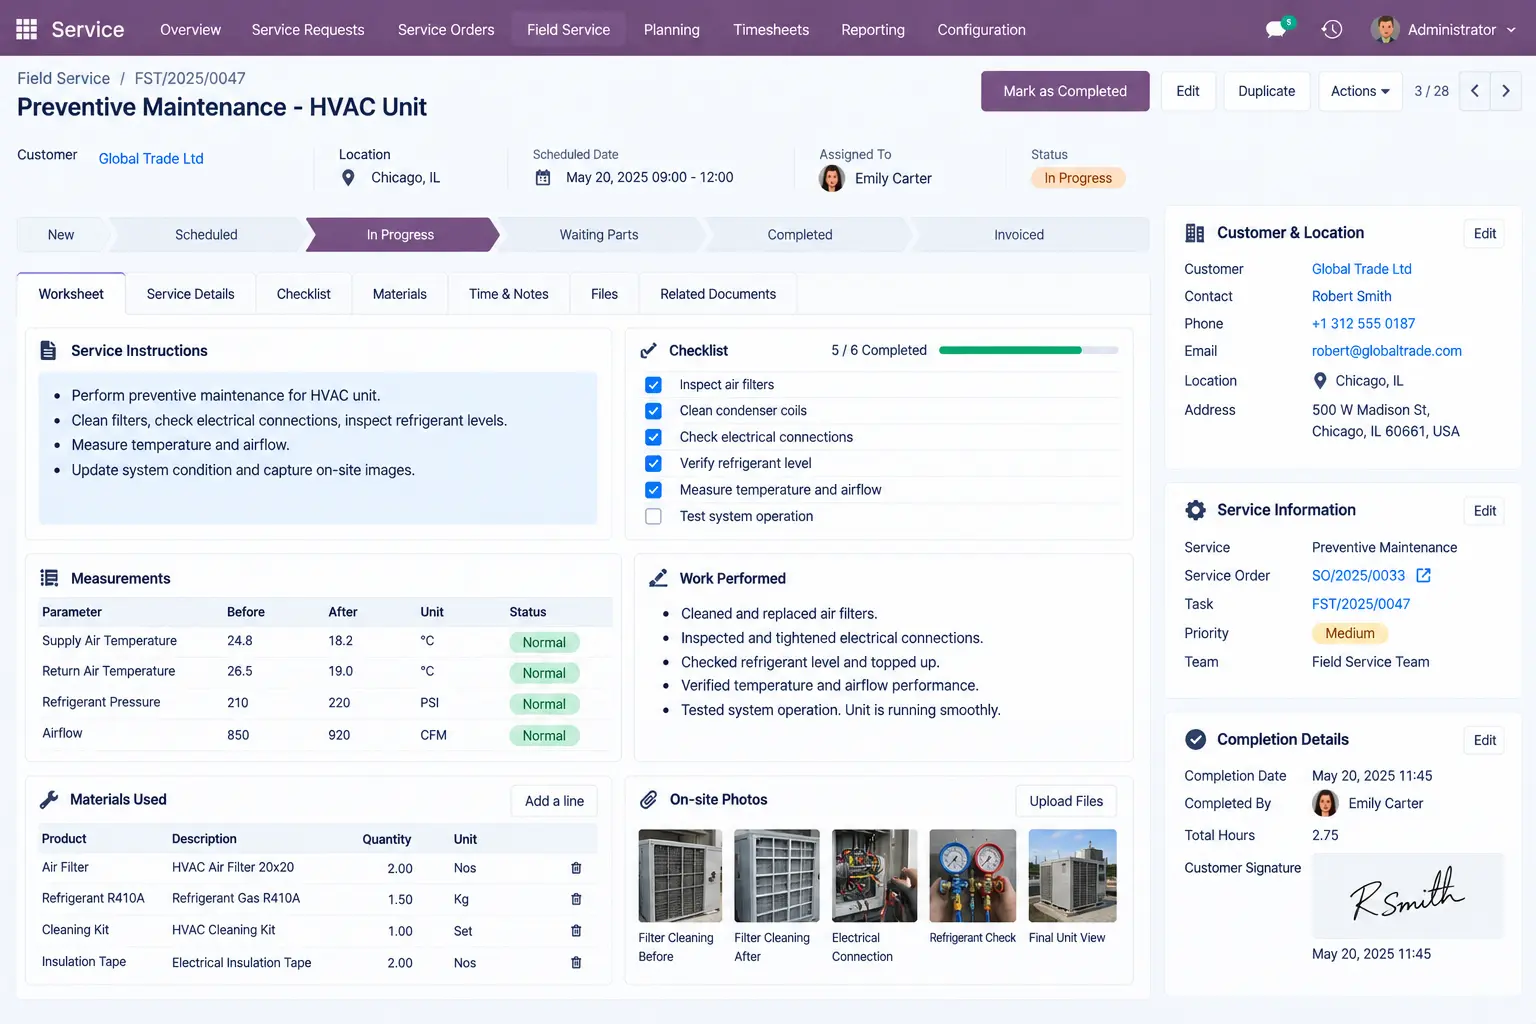1536x1024 pixels.
Task: Click the checklist progress bar
Action: tap(1028, 350)
